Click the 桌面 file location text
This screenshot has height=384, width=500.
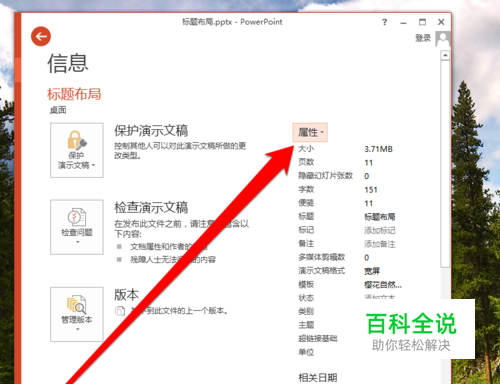[58, 110]
